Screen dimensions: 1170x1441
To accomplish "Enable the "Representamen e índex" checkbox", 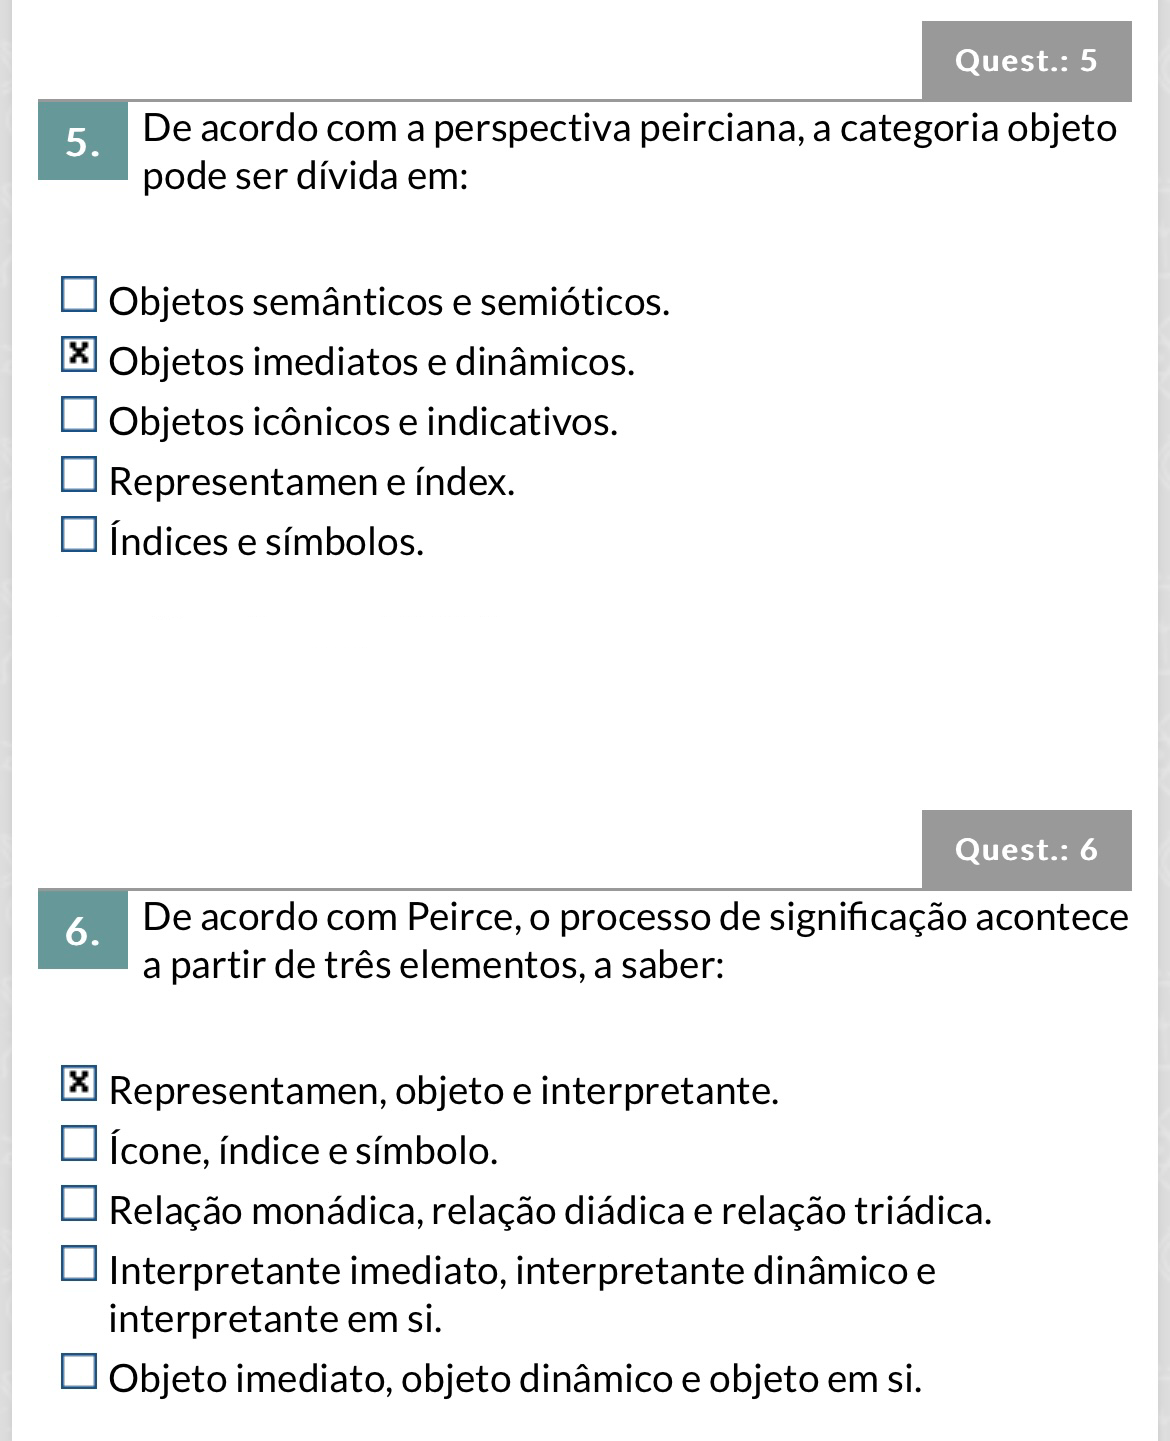I will tap(79, 475).
